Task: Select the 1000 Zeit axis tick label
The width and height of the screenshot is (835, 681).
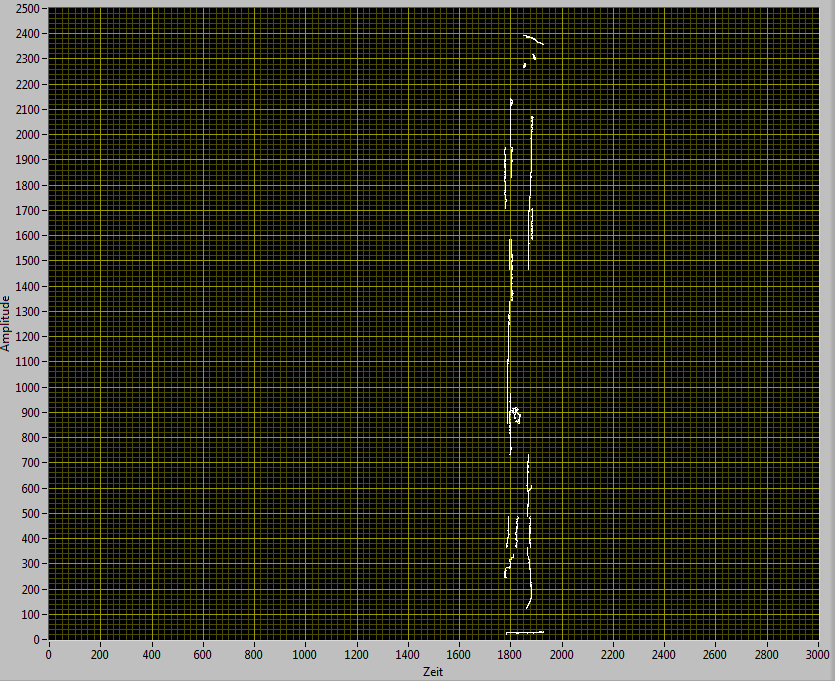Action: [x=305, y=655]
